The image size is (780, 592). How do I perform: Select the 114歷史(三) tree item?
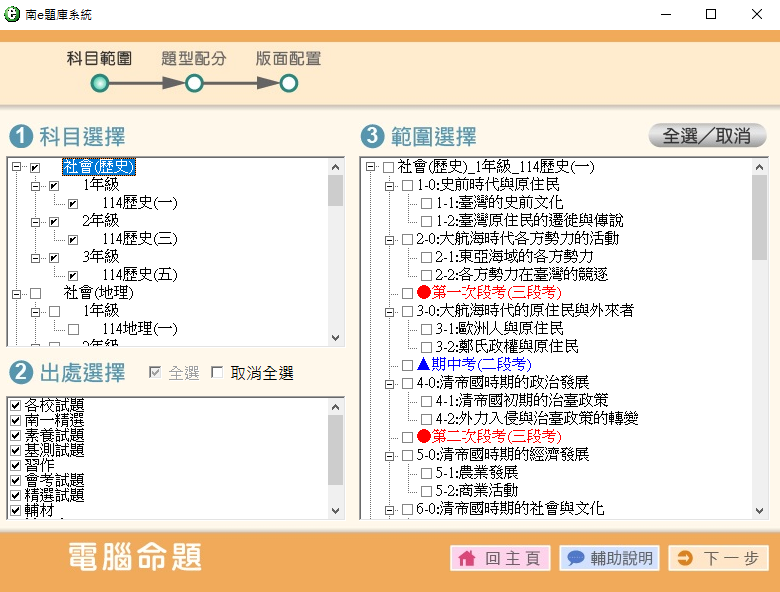tap(139, 239)
